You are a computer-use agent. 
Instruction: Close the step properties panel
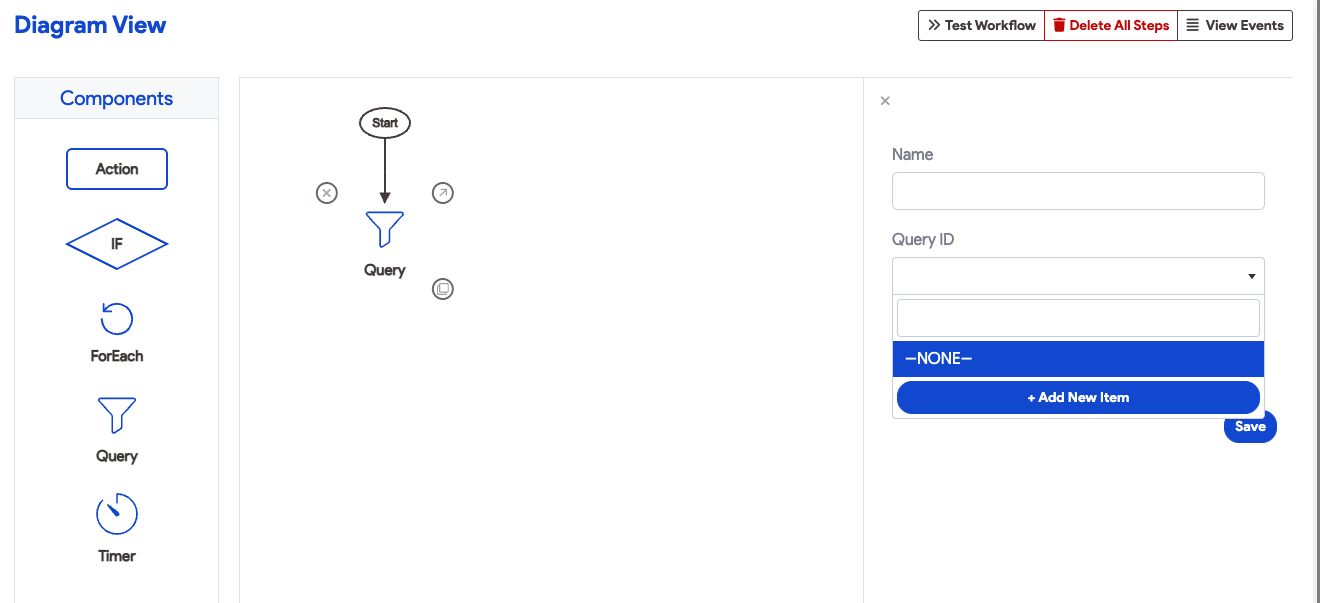[885, 100]
